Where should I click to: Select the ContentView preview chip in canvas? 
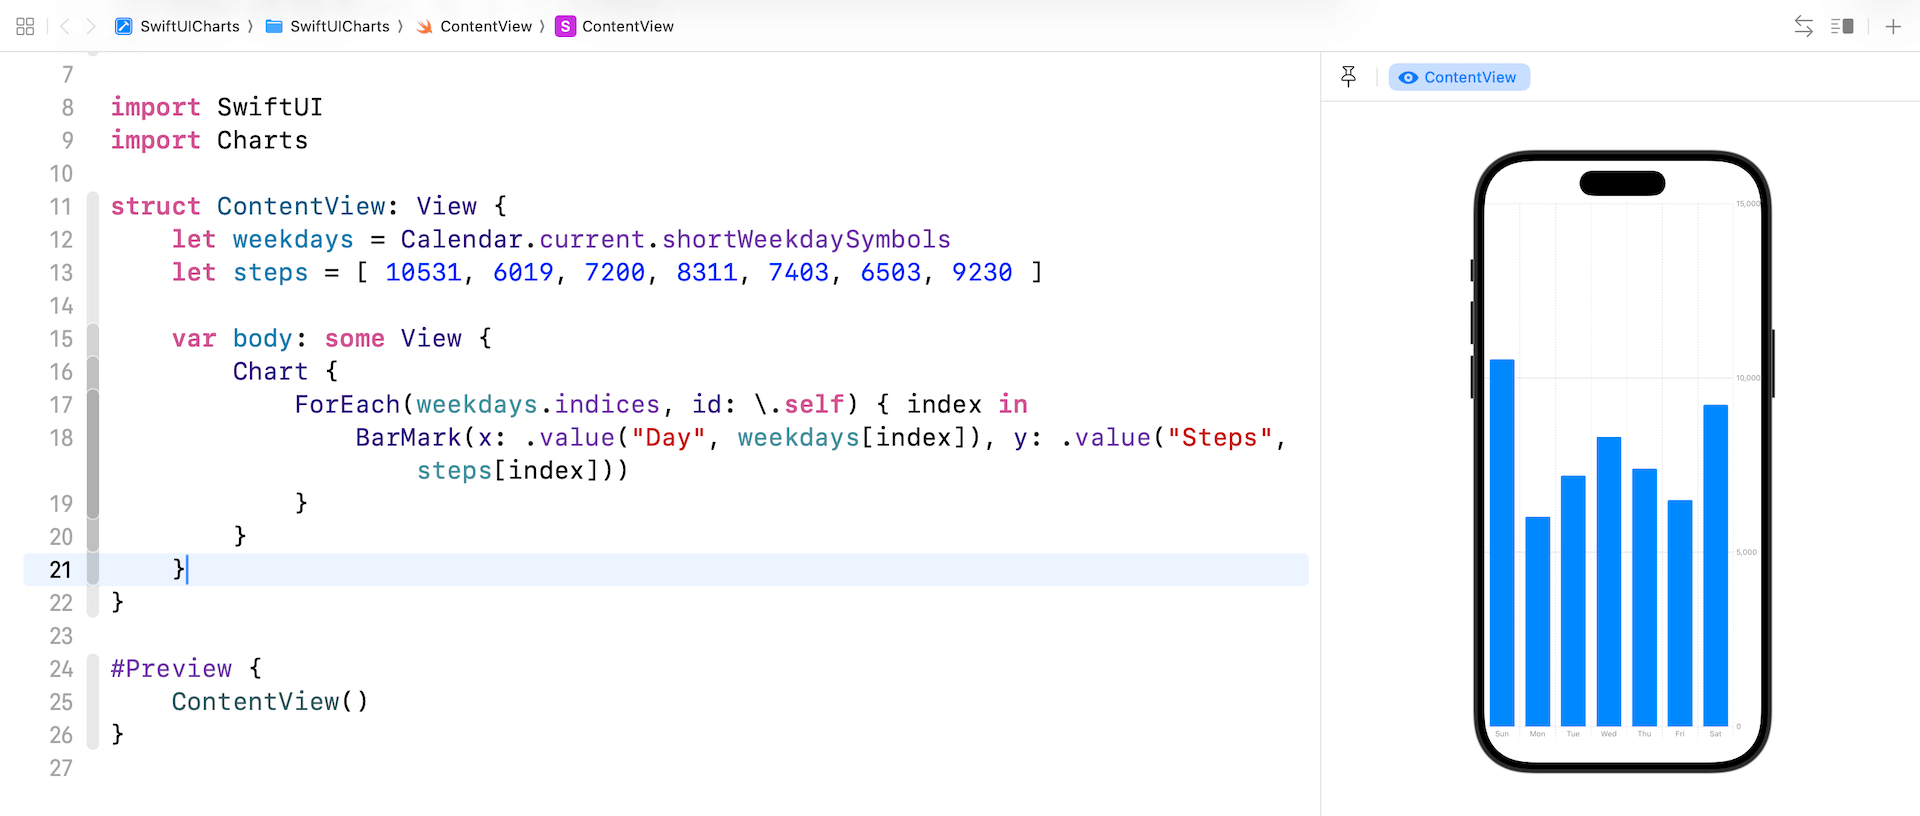(x=1459, y=77)
